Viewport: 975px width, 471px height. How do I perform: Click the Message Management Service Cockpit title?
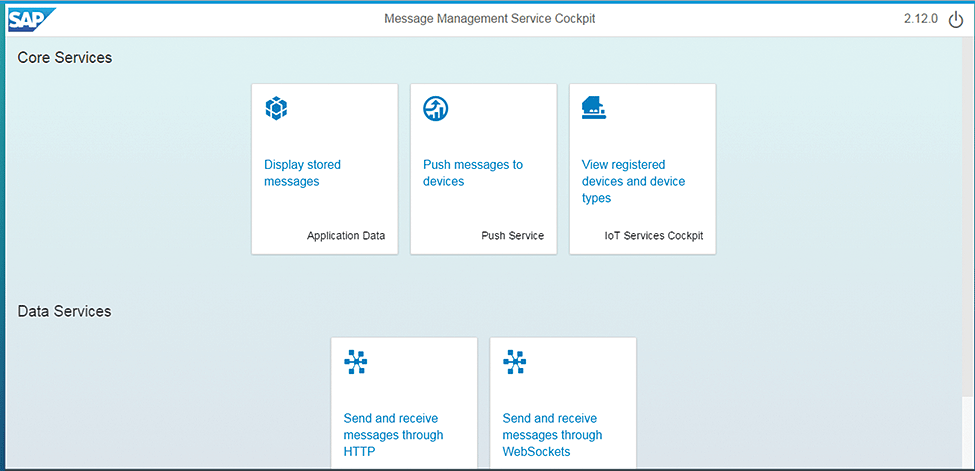tap(496, 19)
